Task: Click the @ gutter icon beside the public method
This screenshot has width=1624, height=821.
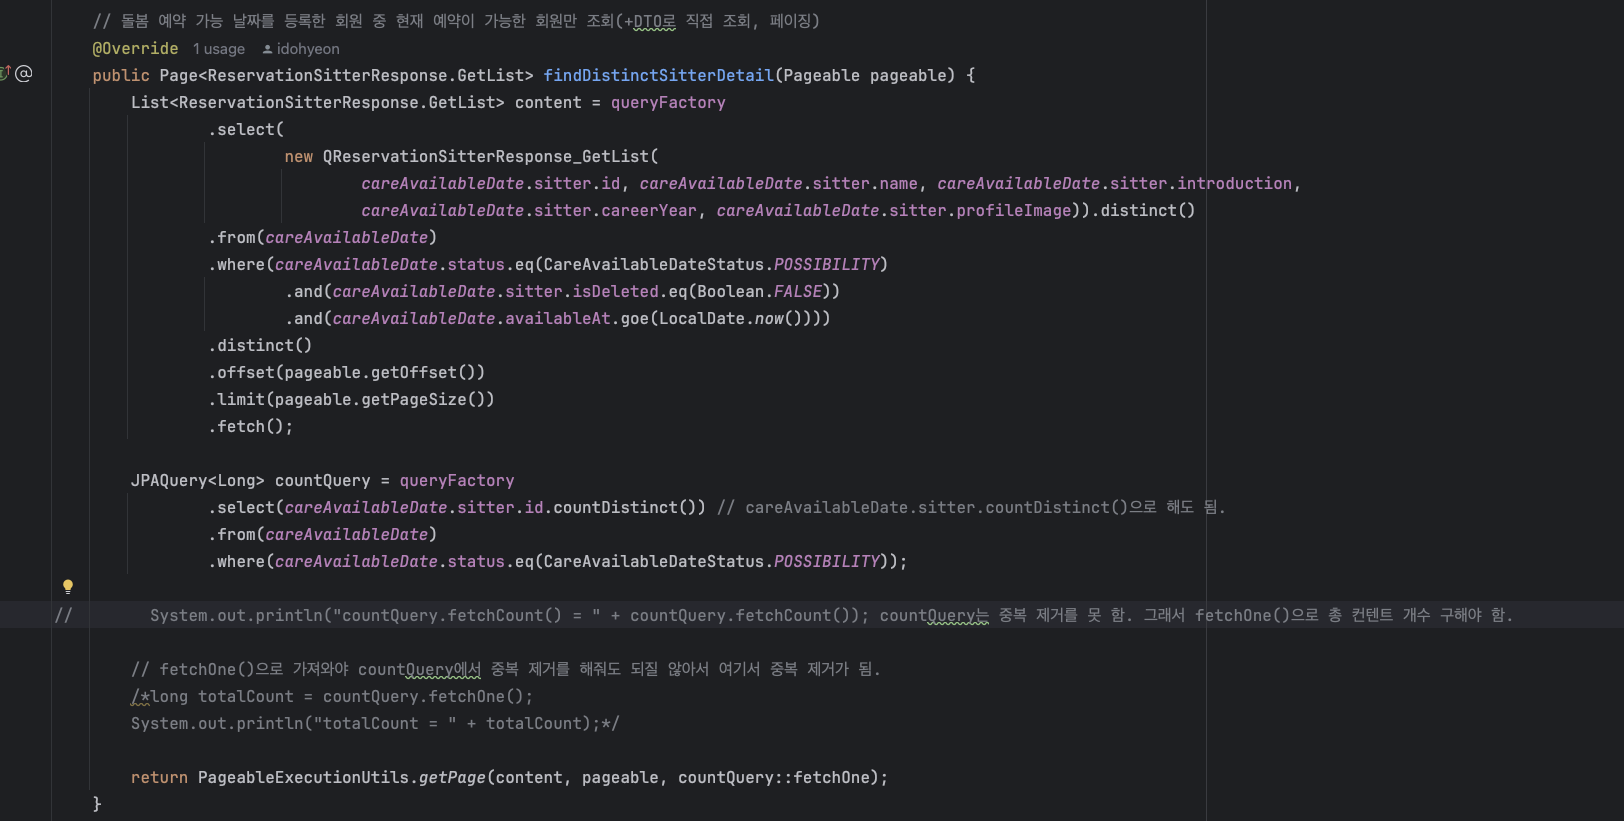Action: pos(24,73)
